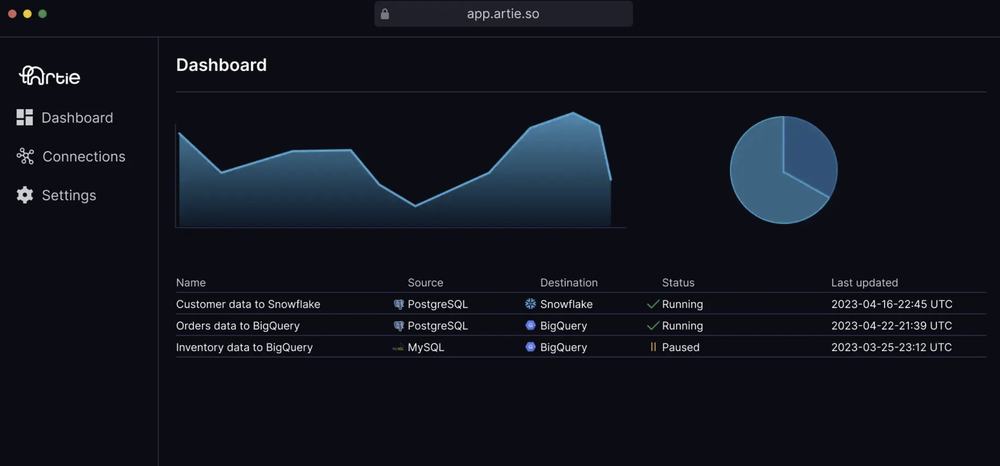
Task: Click BigQuery icon in Orders data row
Action: click(x=531, y=326)
